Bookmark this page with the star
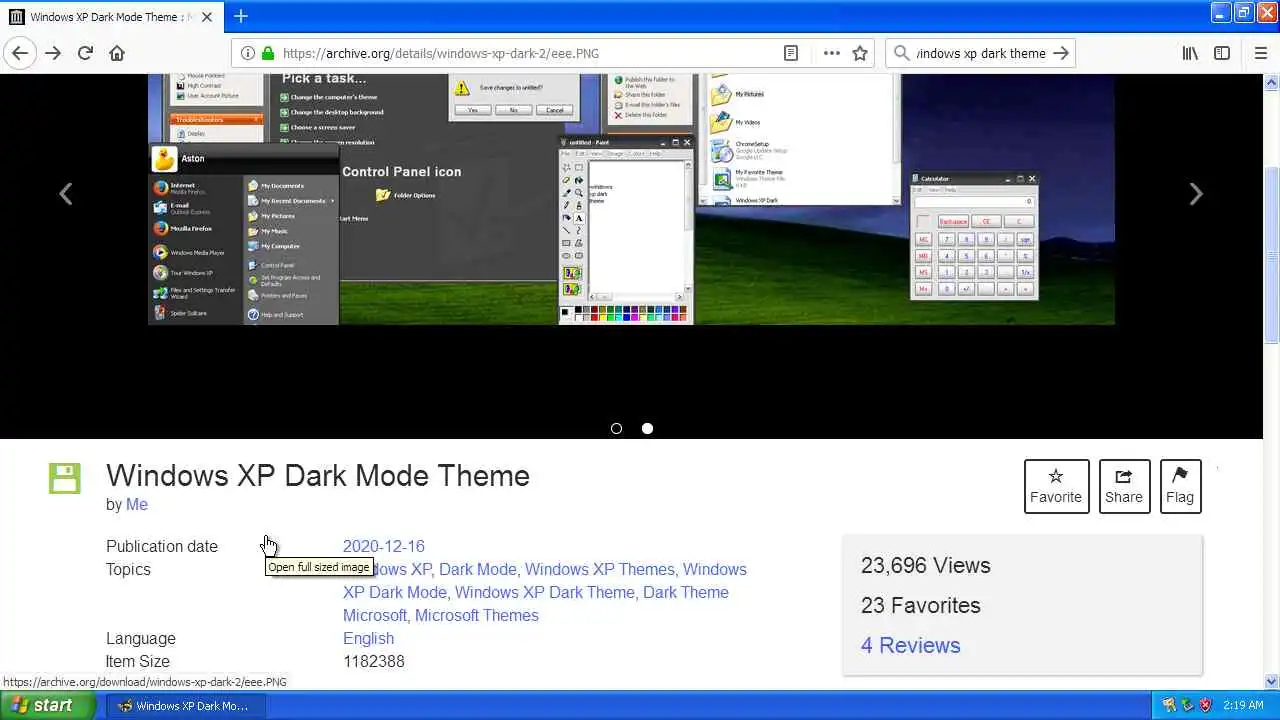 (x=860, y=53)
